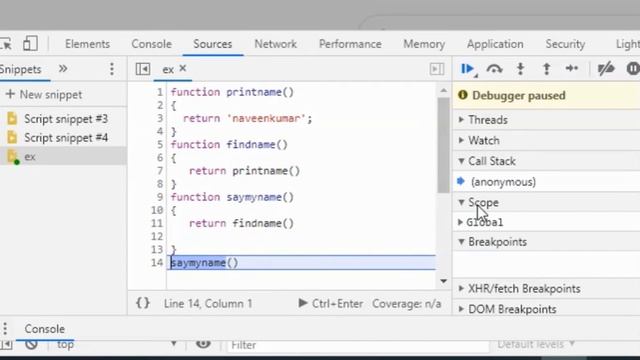Step into next function call
The height and width of the screenshot is (360, 640).
pos(520,69)
